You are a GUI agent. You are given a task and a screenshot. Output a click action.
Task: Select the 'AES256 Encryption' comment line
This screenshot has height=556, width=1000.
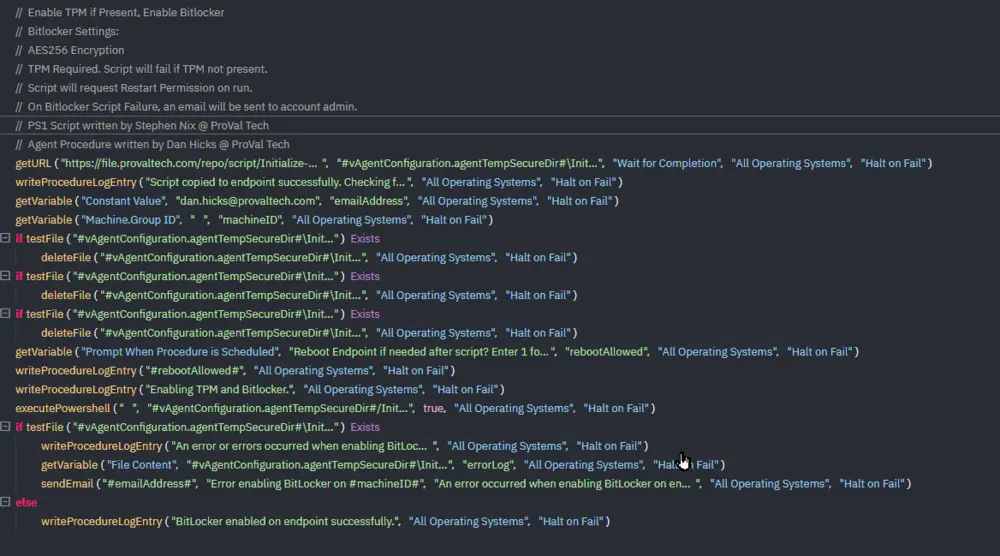coord(70,50)
